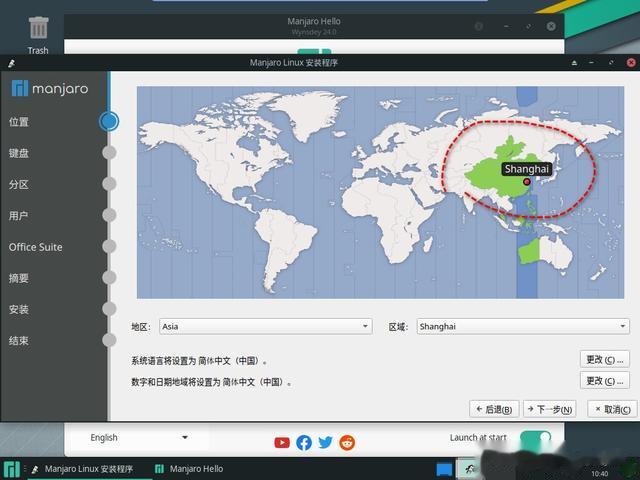The height and width of the screenshot is (480, 640).
Task: Open the 地区 Asia dropdown
Action: click(266, 327)
